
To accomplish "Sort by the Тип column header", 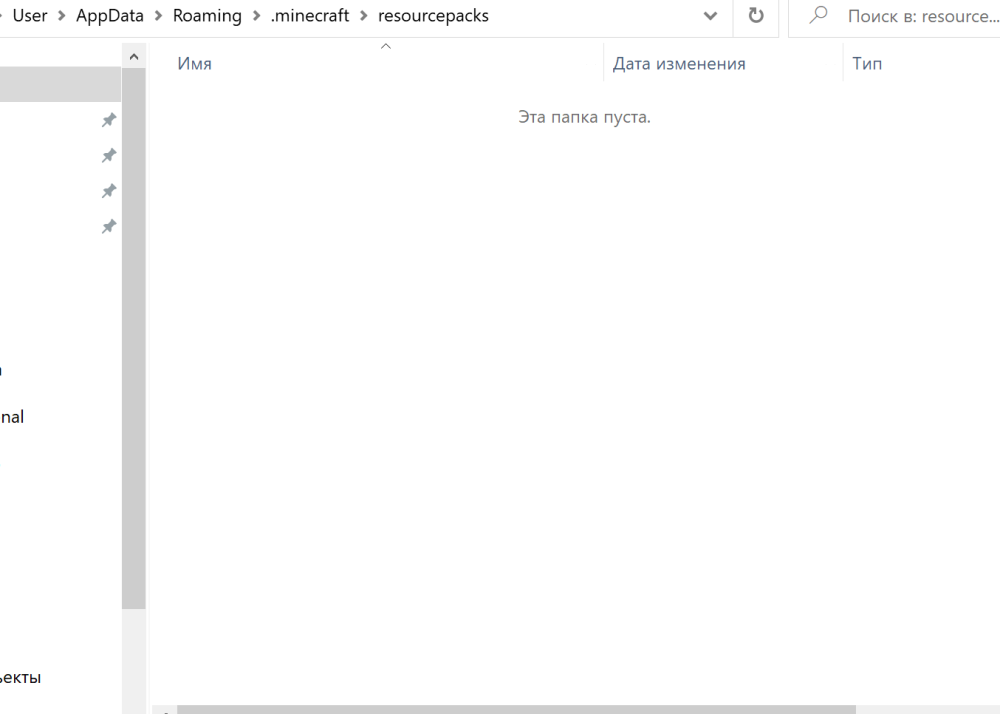I will point(867,63).
